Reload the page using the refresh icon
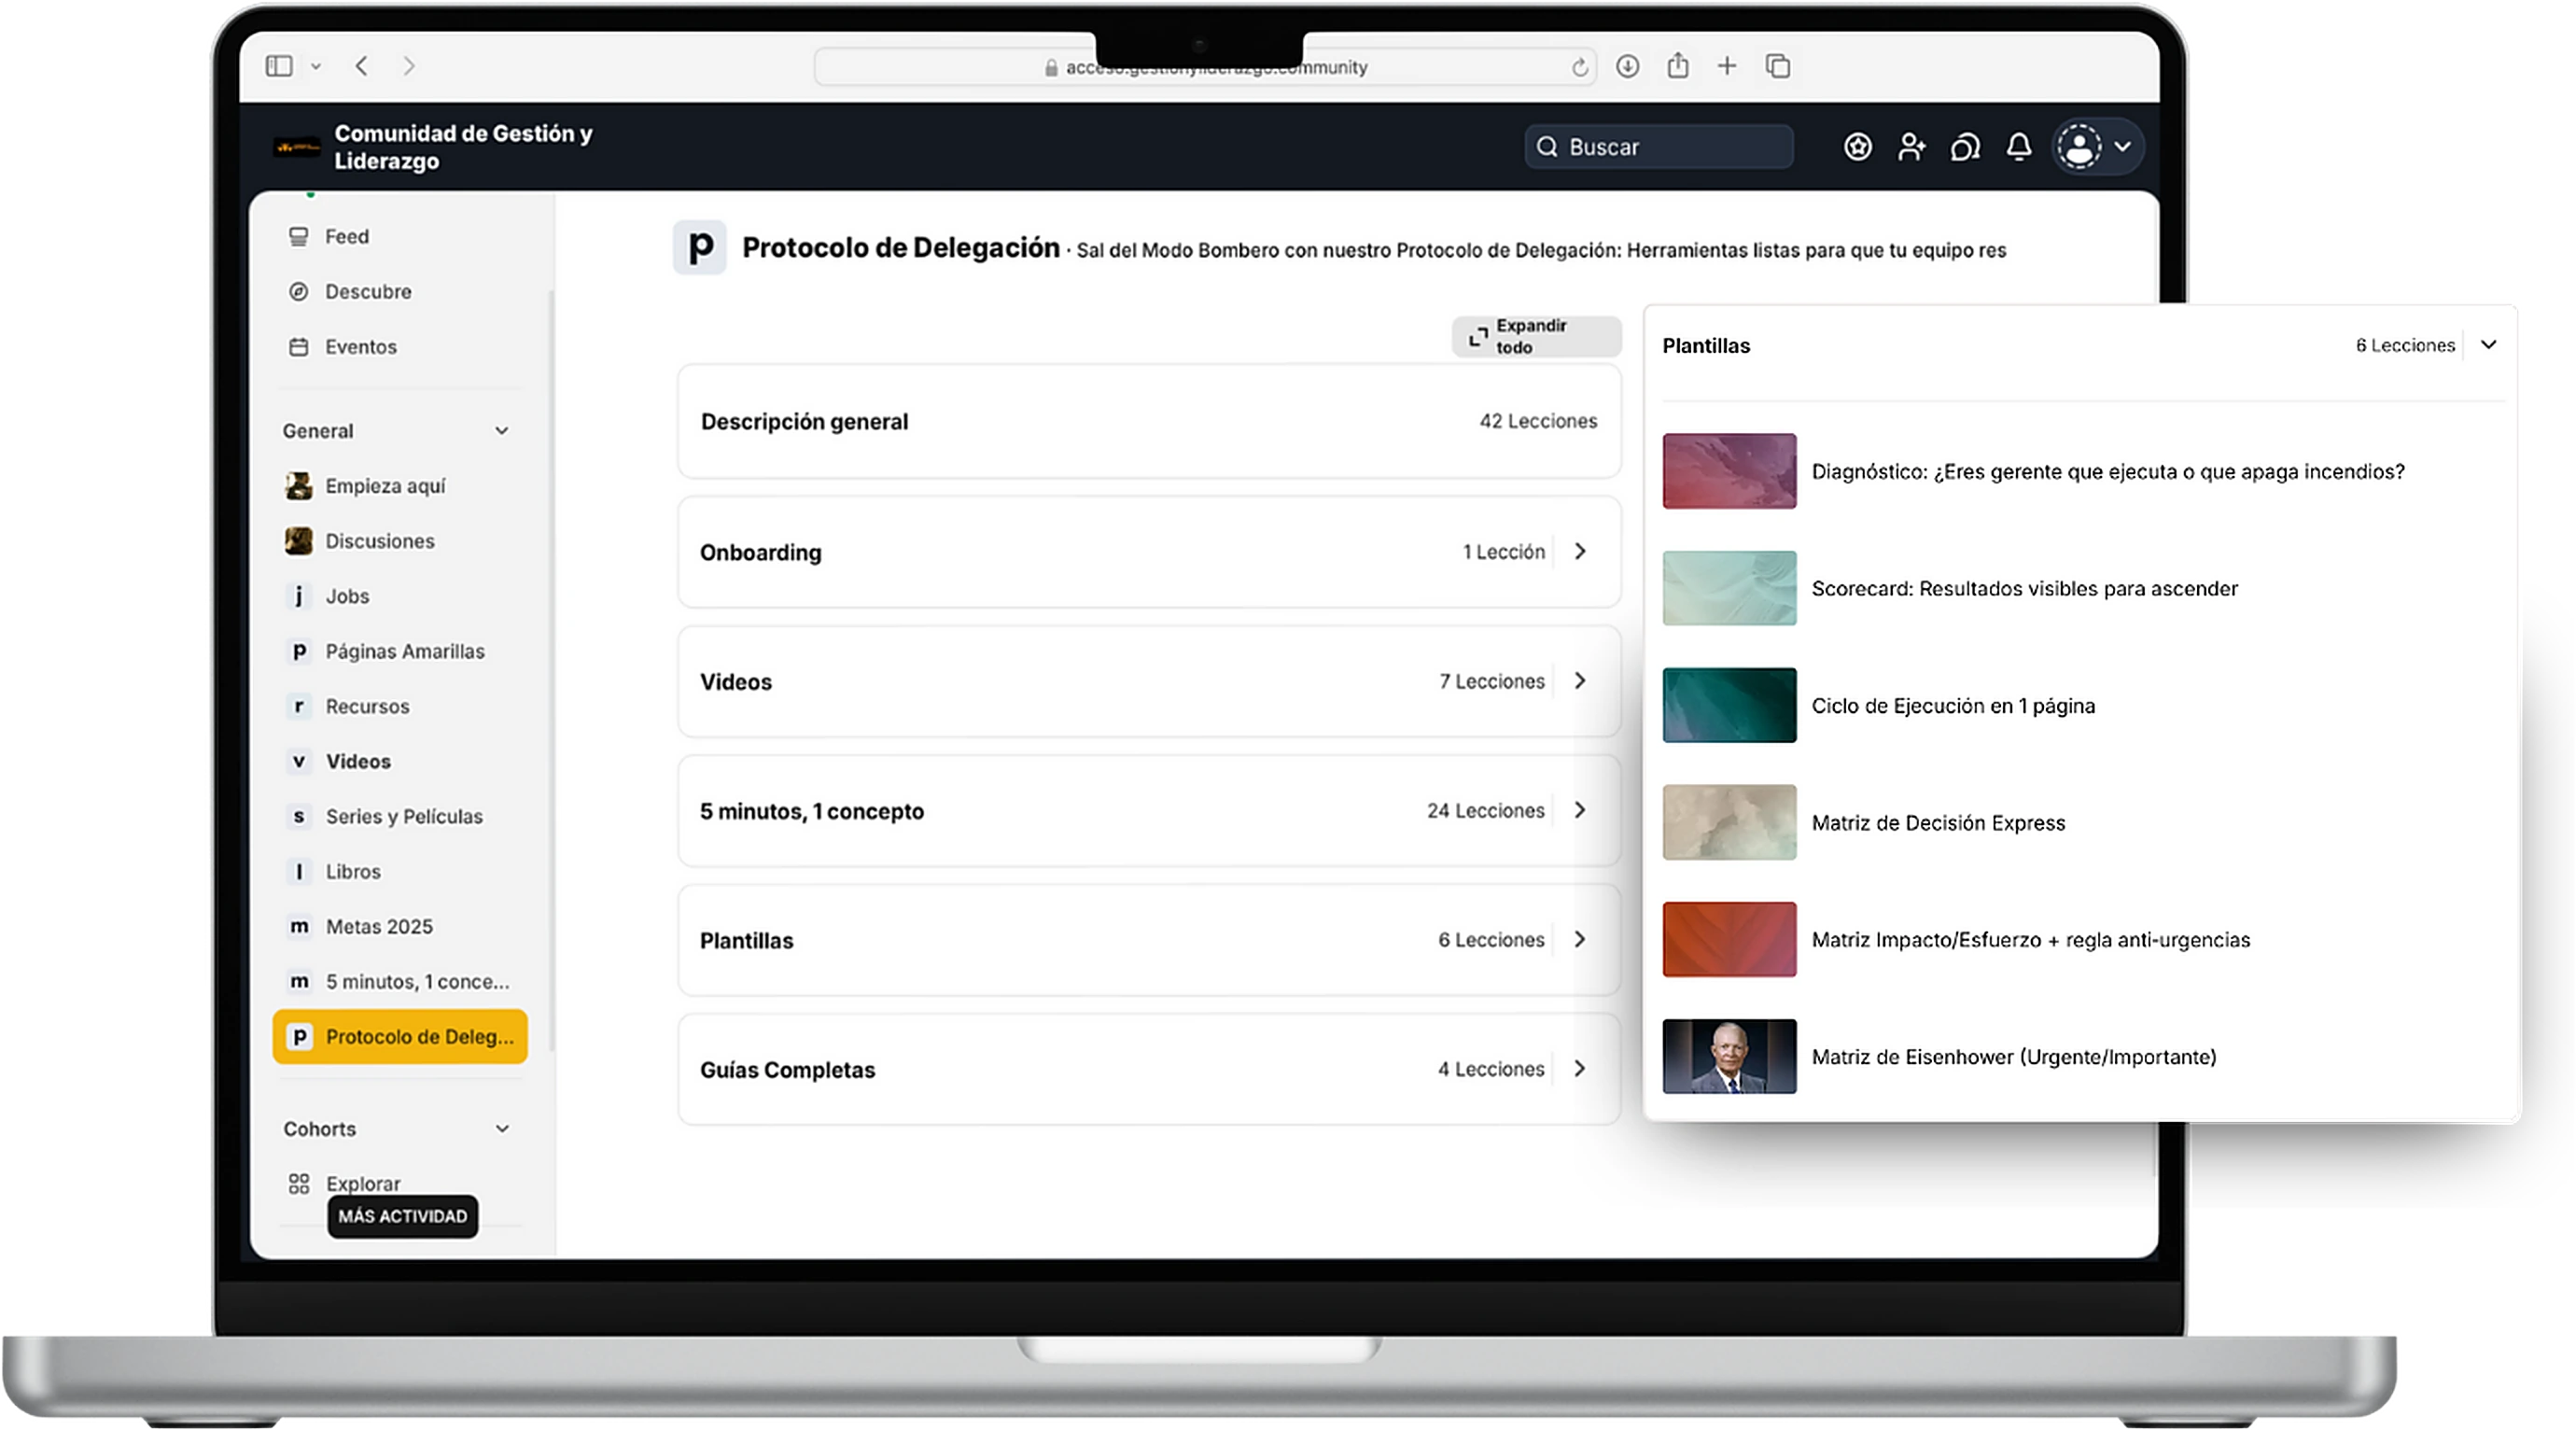2576x1430 pixels. point(1579,67)
